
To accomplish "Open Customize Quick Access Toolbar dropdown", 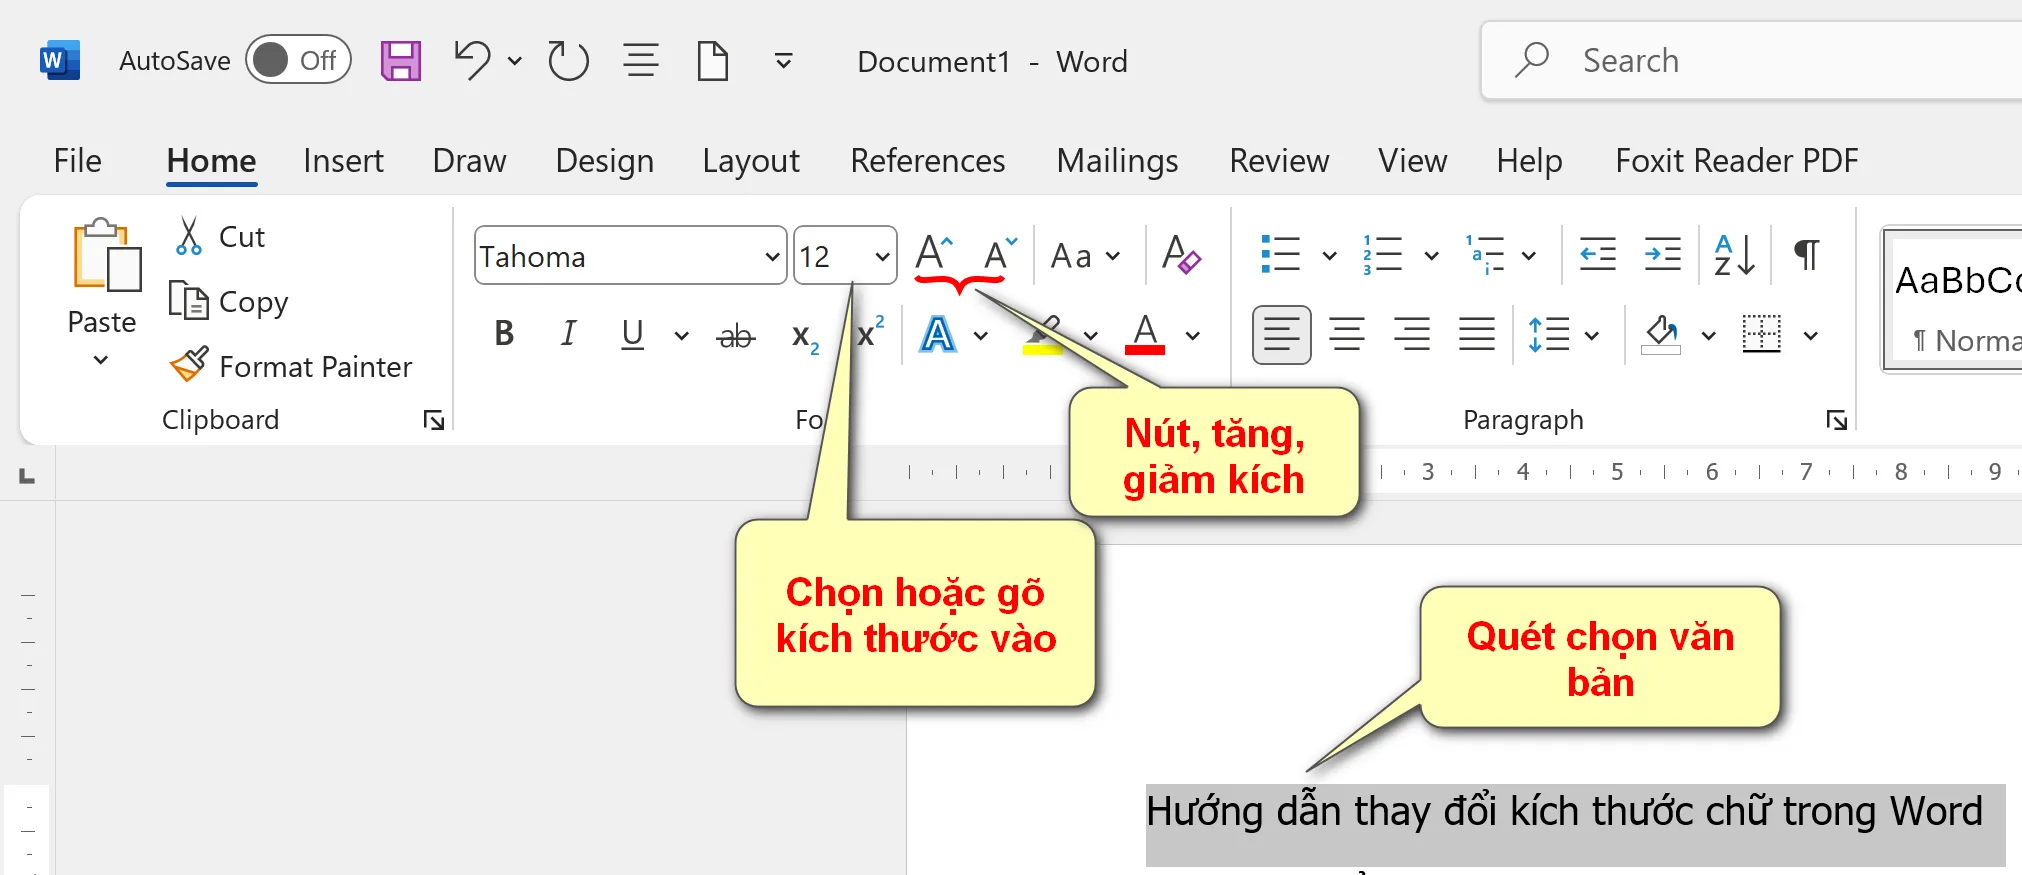I will pyautogui.click(x=784, y=61).
